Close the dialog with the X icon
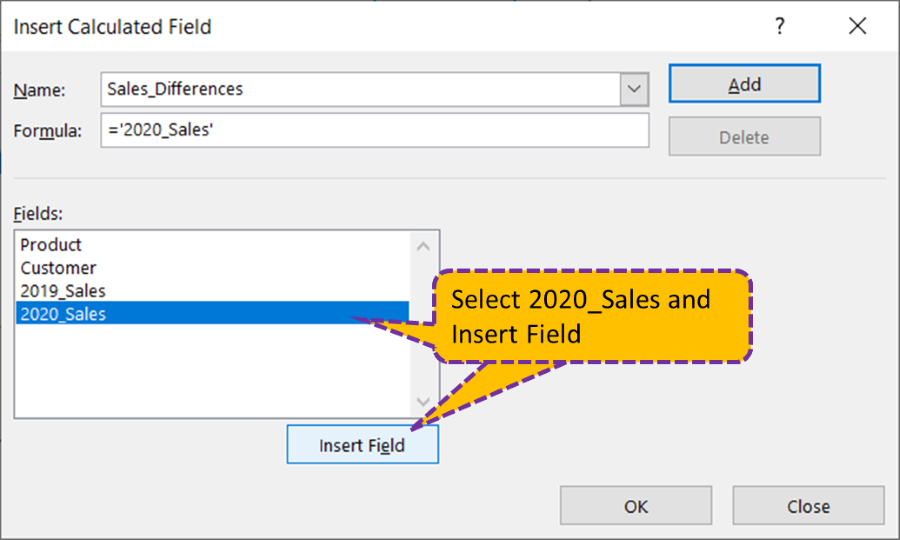The height and width of the screenshot is (540, 900). tap(857, 27)
